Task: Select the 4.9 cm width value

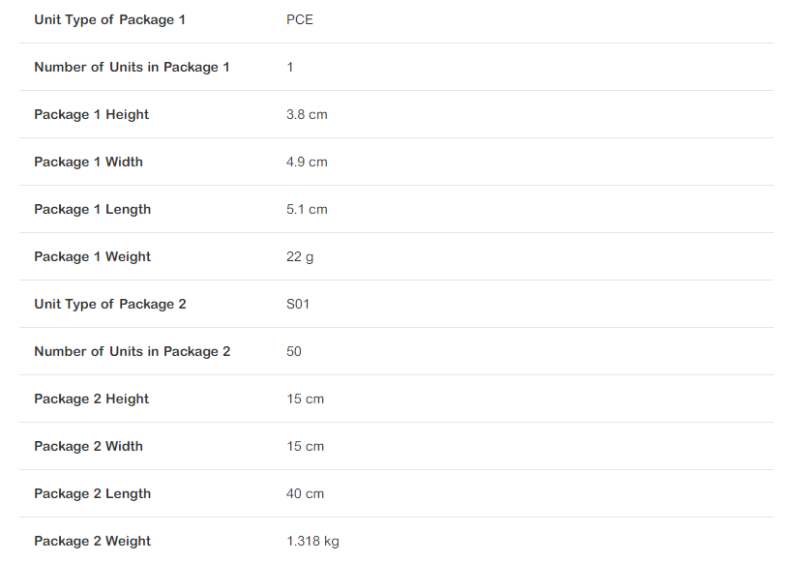Action: point(306,162)
